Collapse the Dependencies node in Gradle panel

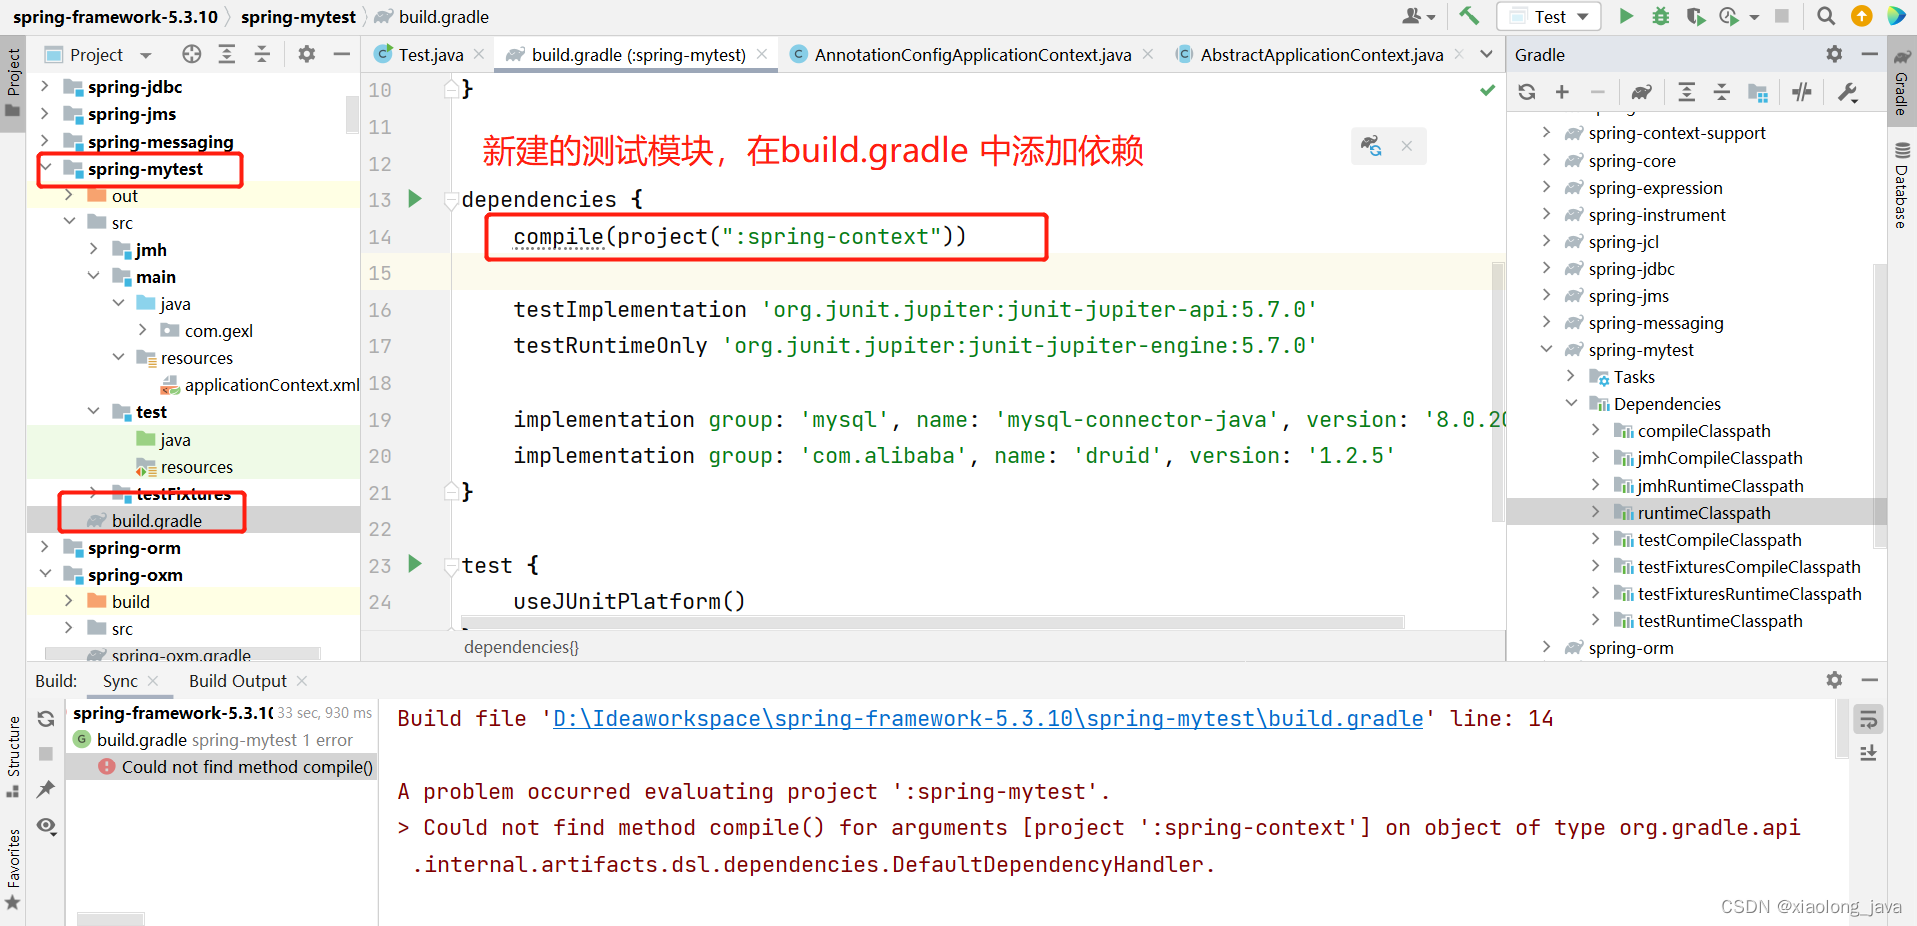point(1571,403)
